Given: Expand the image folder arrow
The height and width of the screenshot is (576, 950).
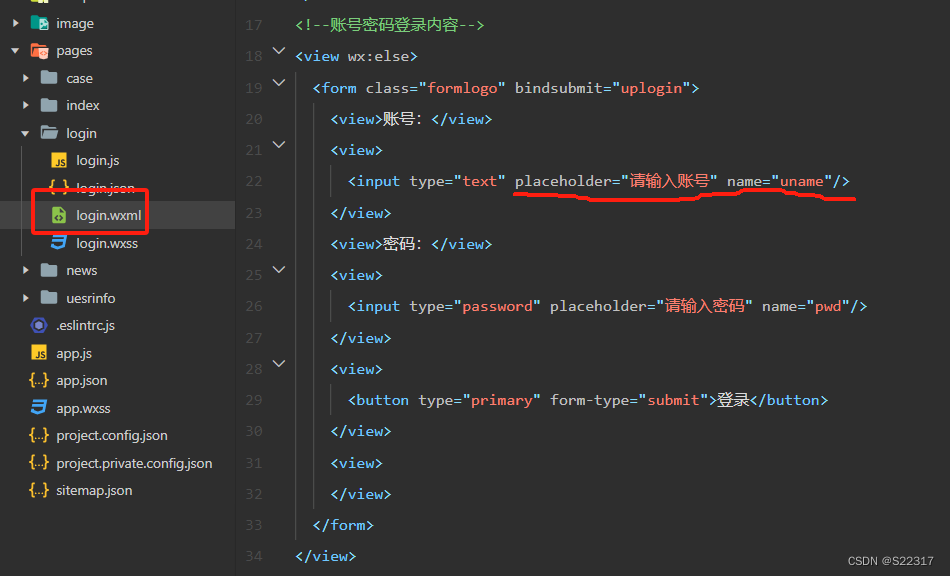Looking at the screenshot, I should pos(16,23).
